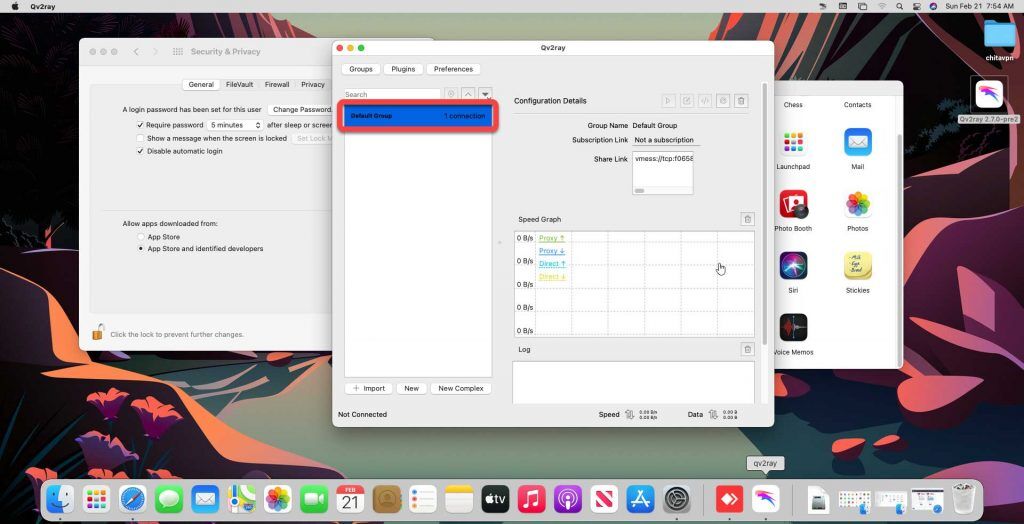Select the App Store radio button

click(141, 237)
